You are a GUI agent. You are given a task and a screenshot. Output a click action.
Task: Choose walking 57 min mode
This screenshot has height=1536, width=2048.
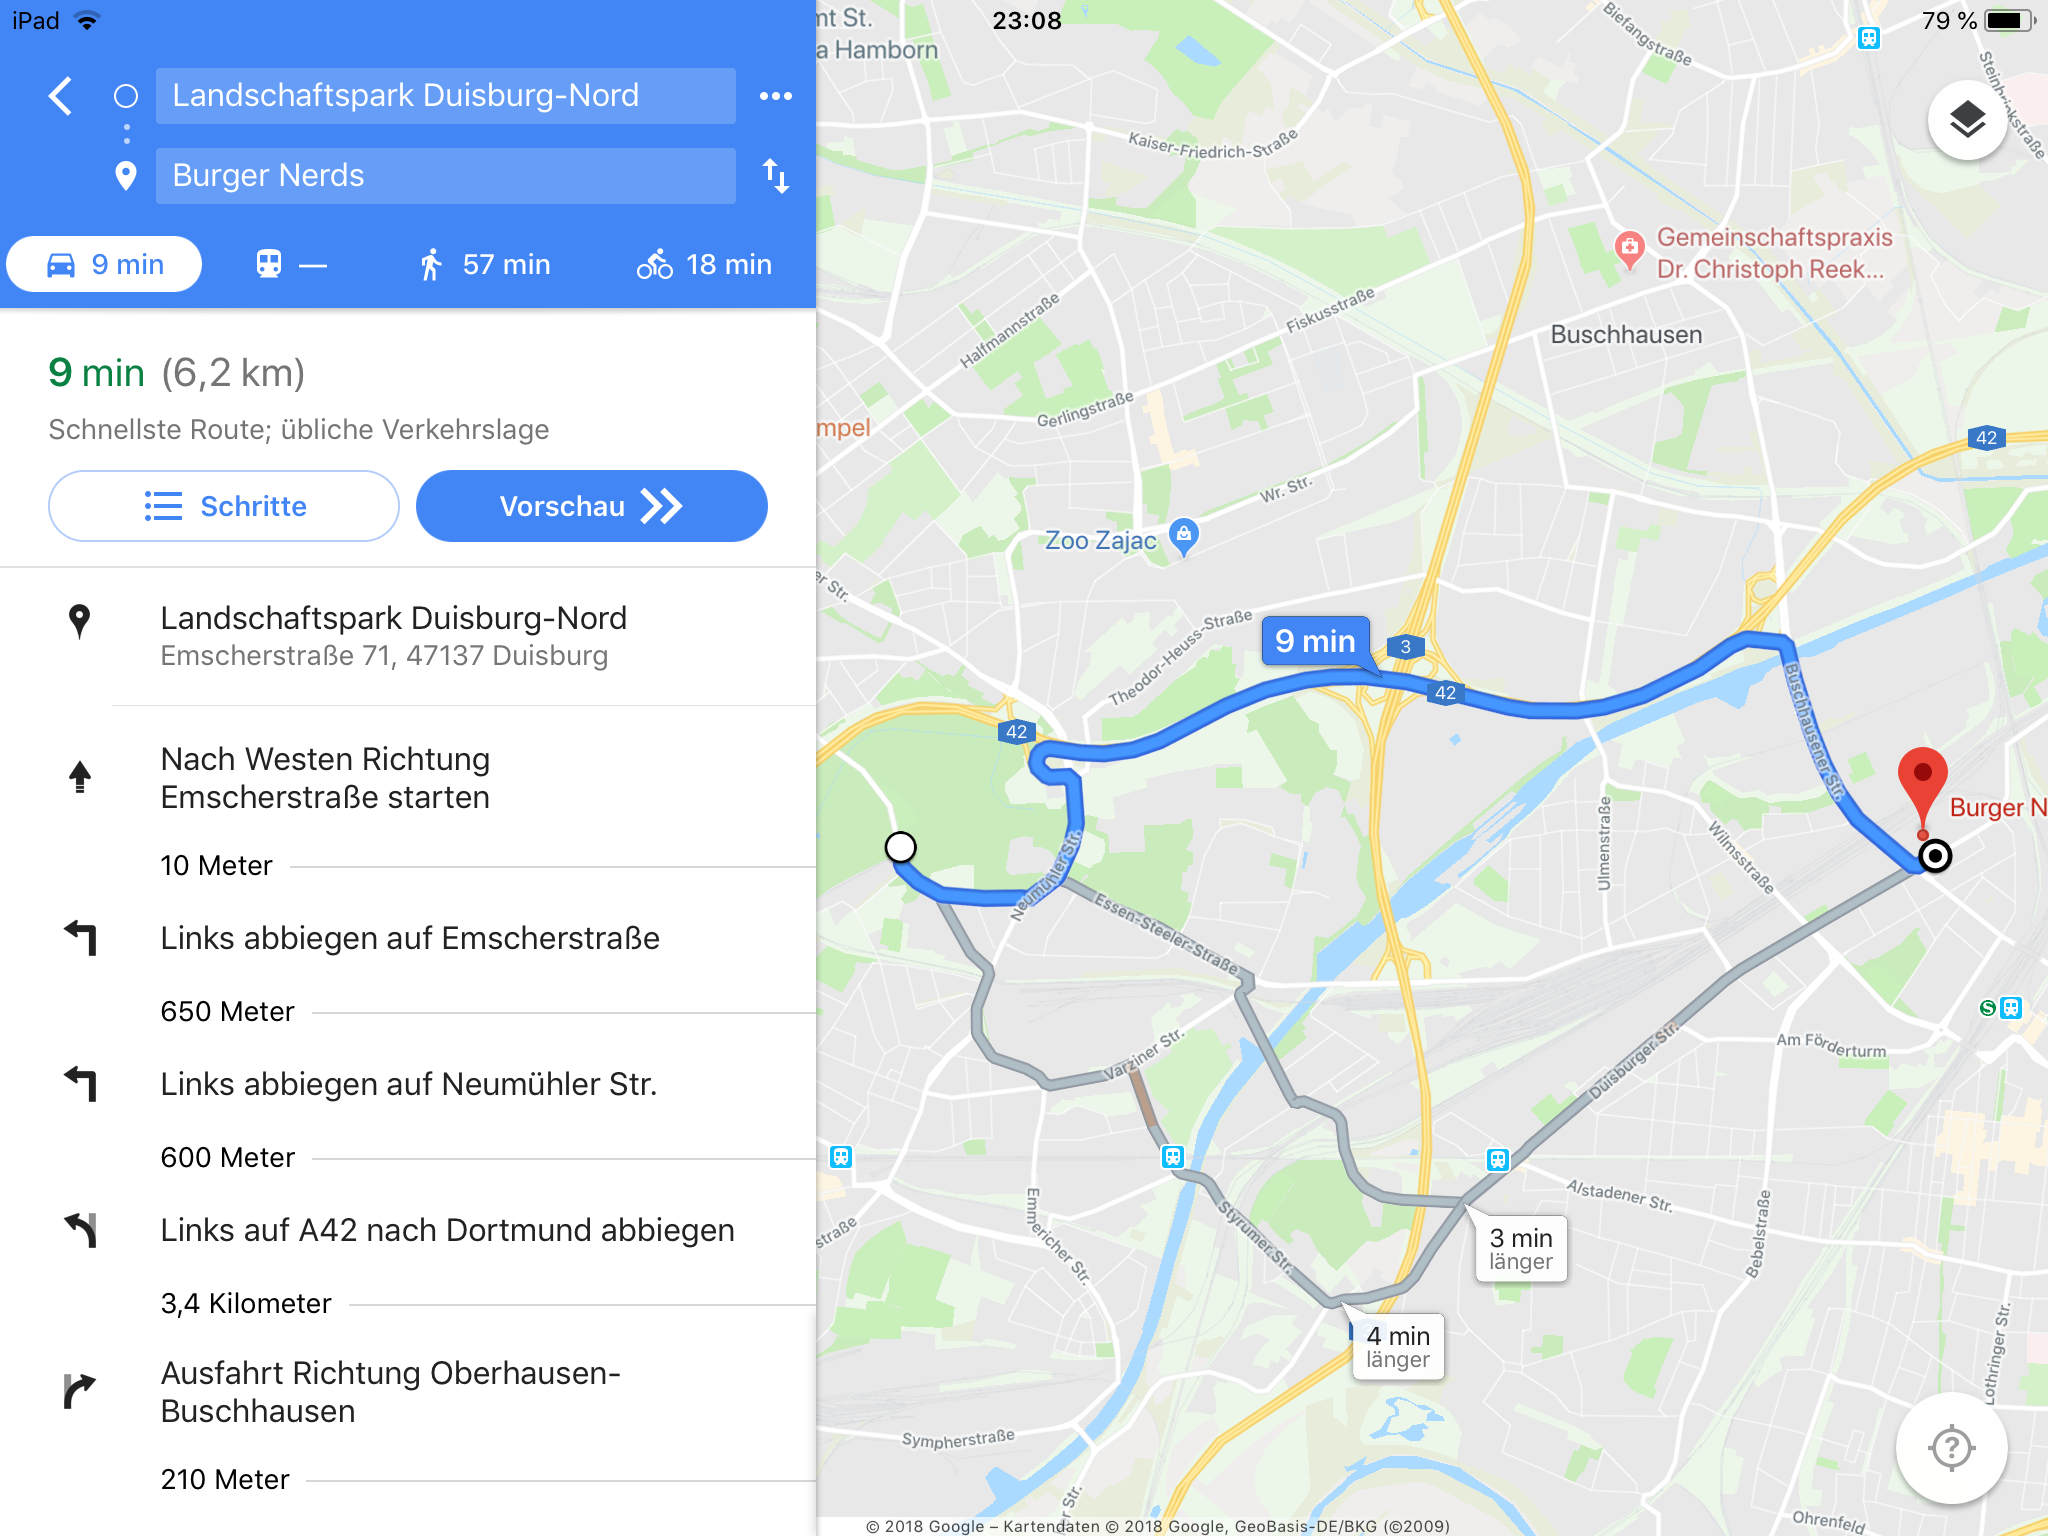[x=486, y=264]
